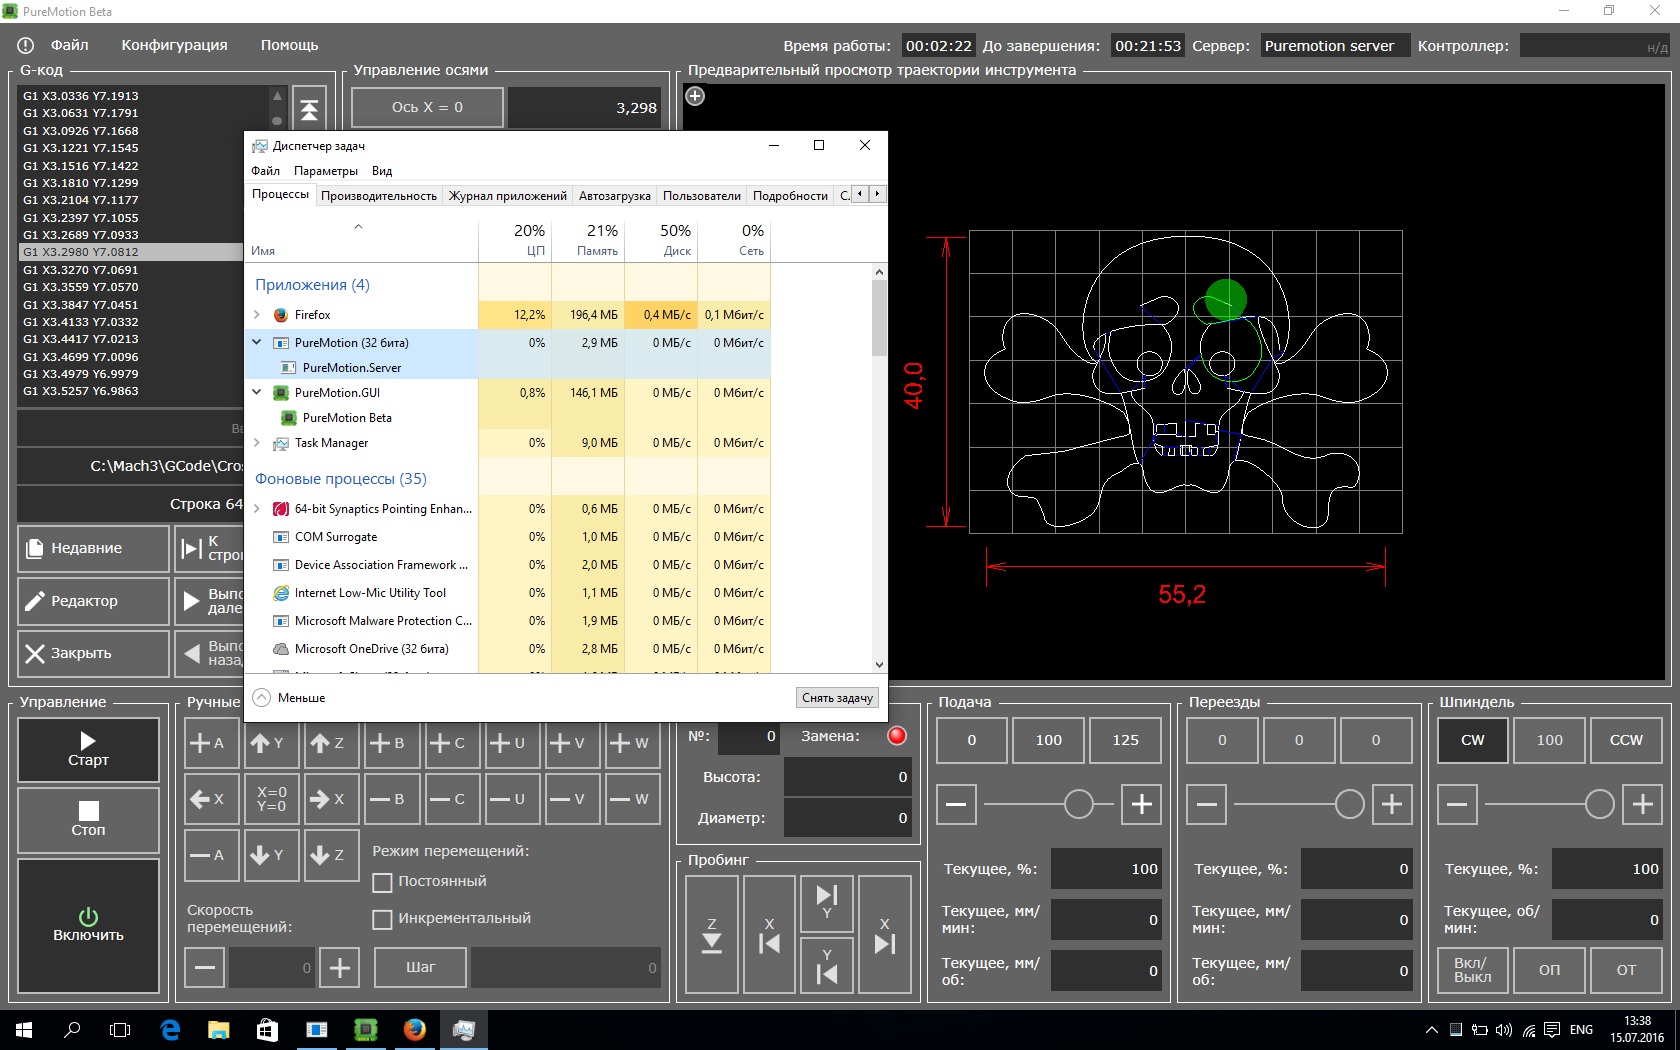
Task: Open the Конфигурация menu
Action: click(x=174, y=45)
